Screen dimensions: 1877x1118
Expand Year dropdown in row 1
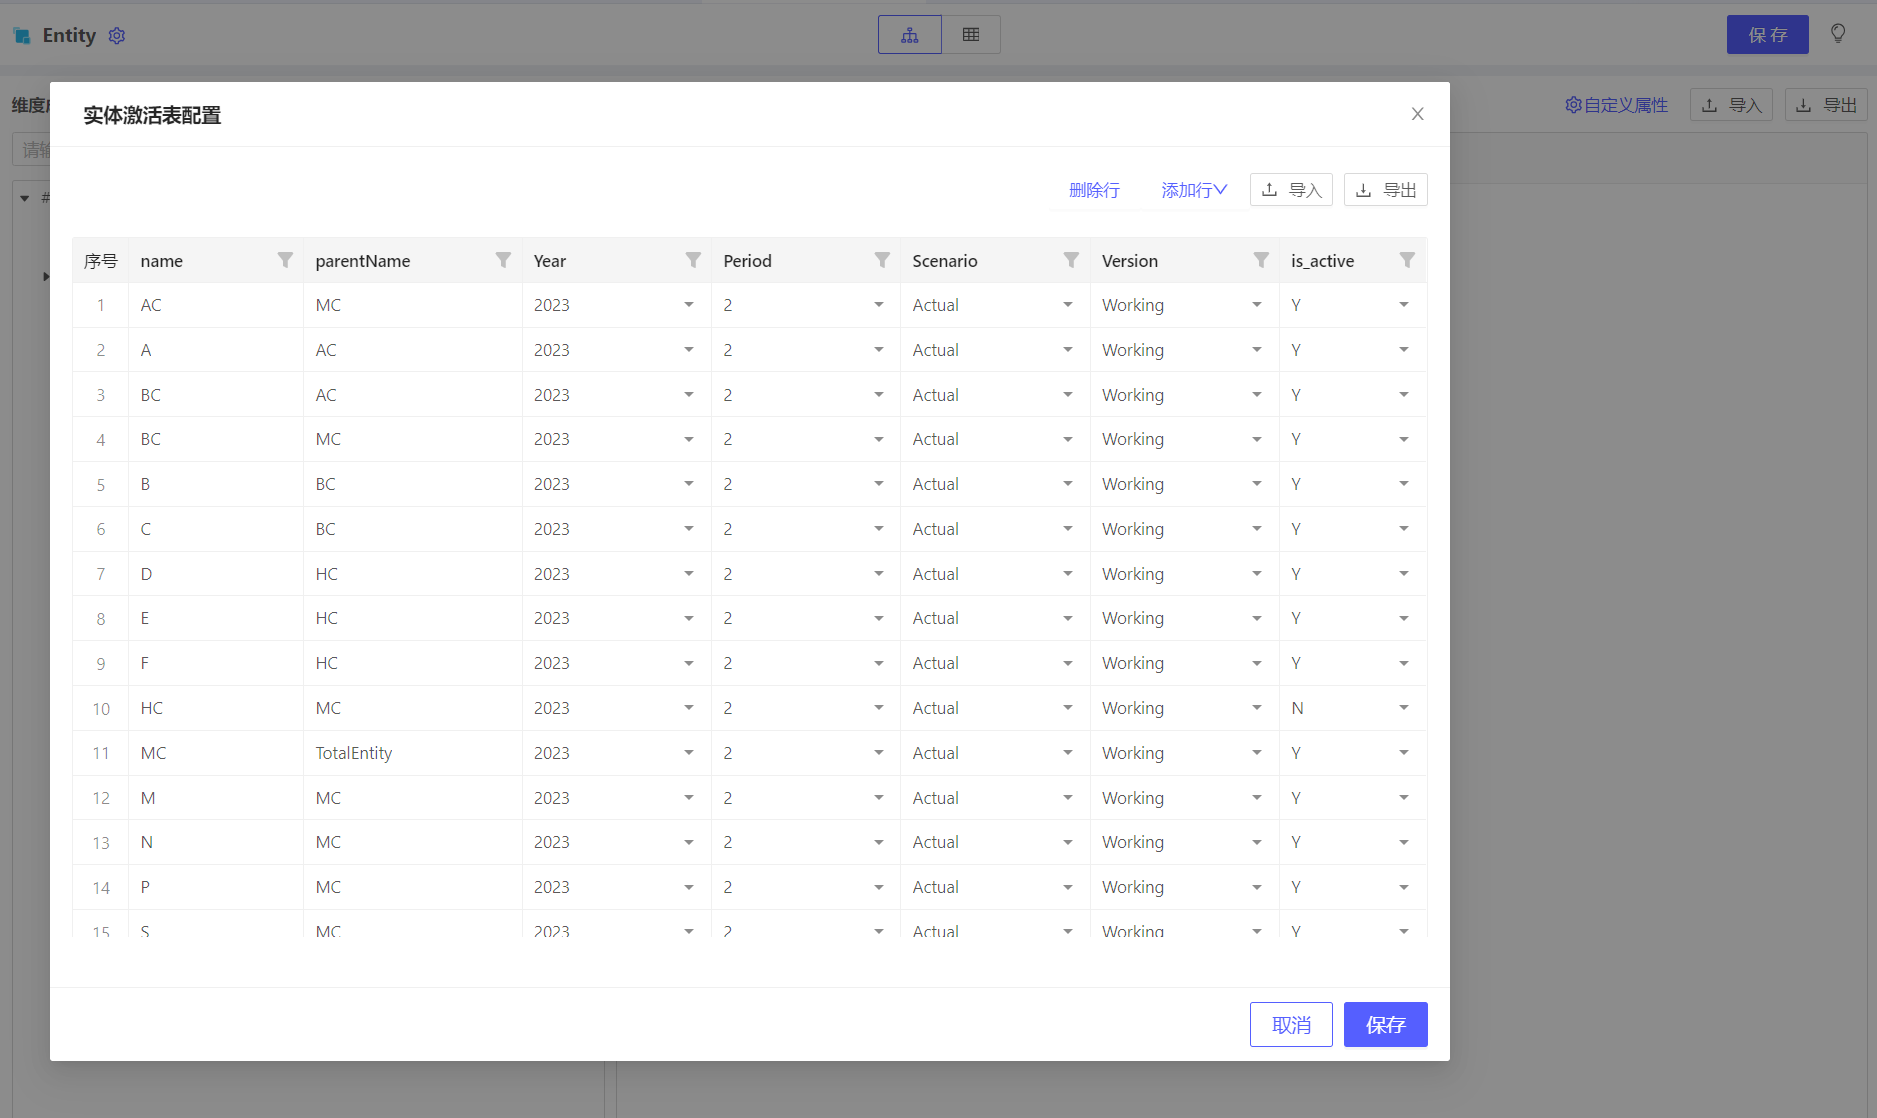(688, 305)
